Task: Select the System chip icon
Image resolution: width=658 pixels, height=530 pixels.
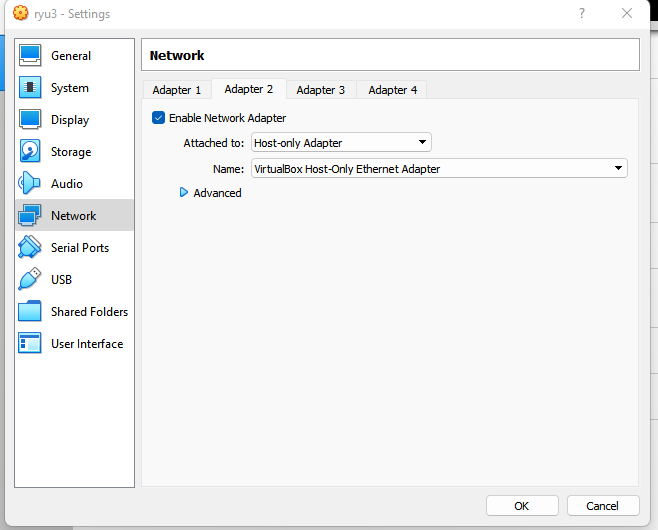Action: pyautogui.click(x=30, y=88)
